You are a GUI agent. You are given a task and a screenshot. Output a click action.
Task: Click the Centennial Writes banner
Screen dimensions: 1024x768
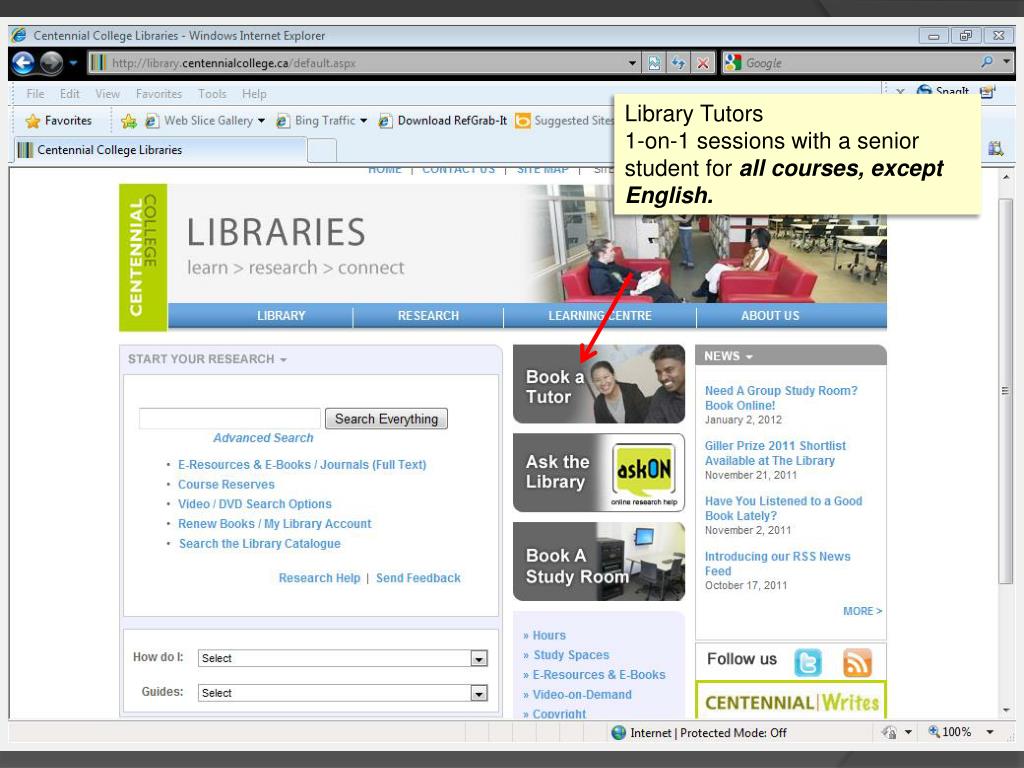pos(791,701)
